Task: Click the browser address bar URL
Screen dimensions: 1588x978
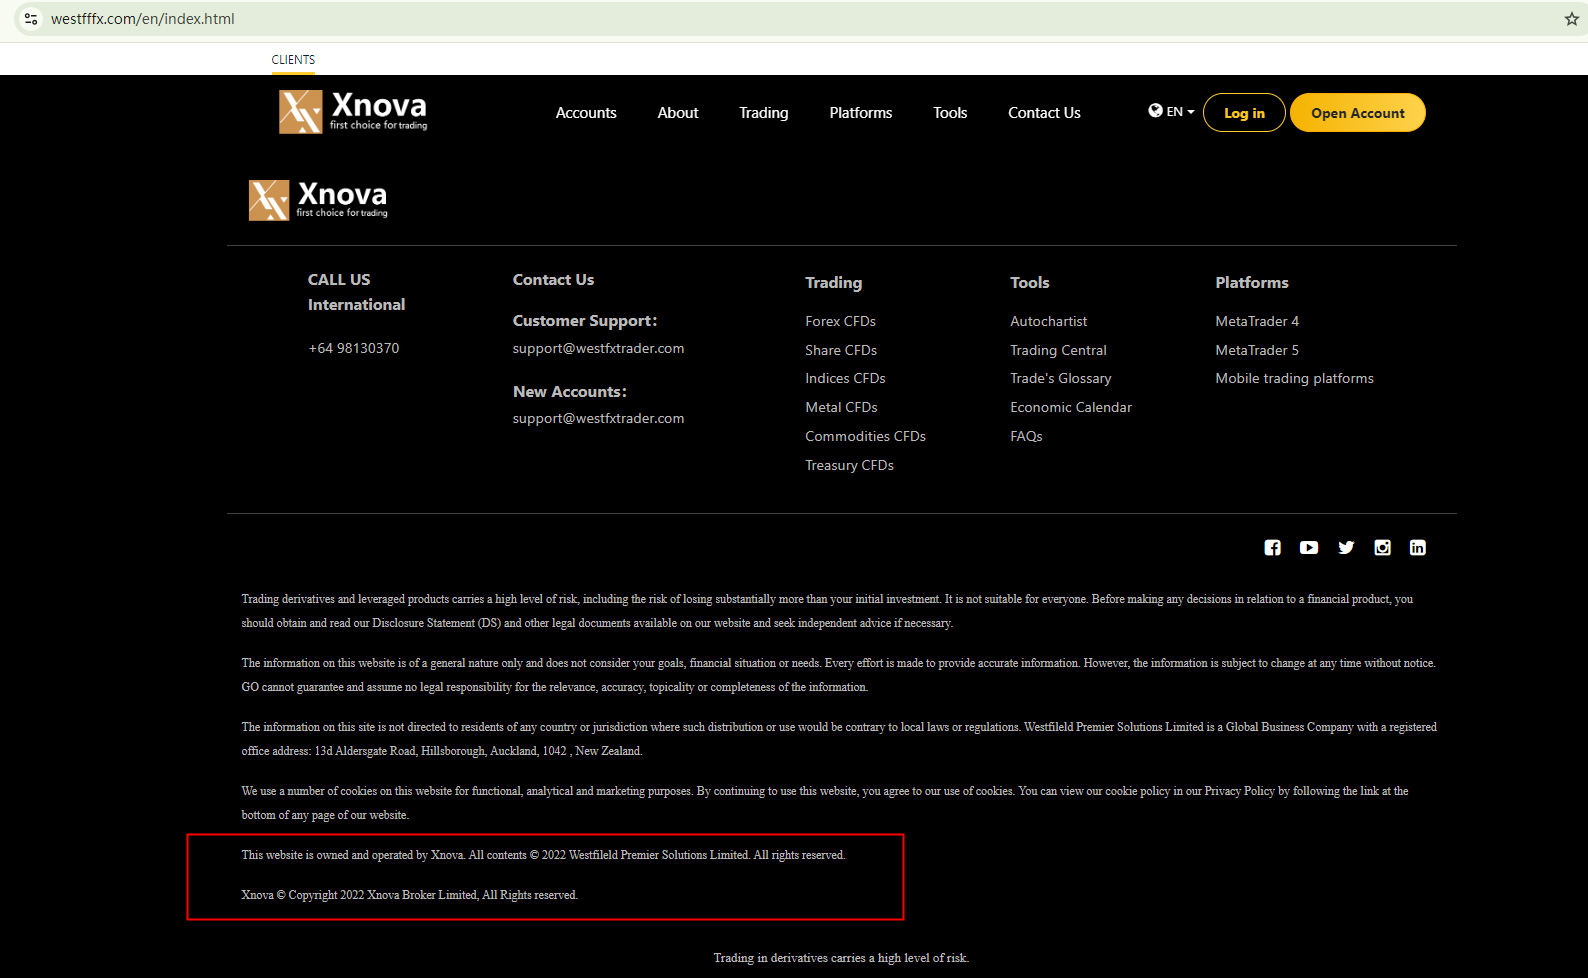Action: tap(143, 19)
